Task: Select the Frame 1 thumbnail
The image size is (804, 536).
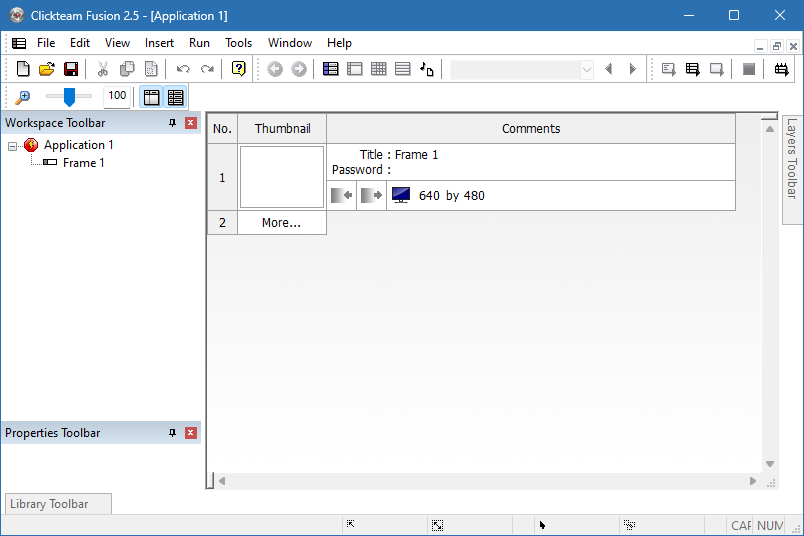Action: [282, 177]
